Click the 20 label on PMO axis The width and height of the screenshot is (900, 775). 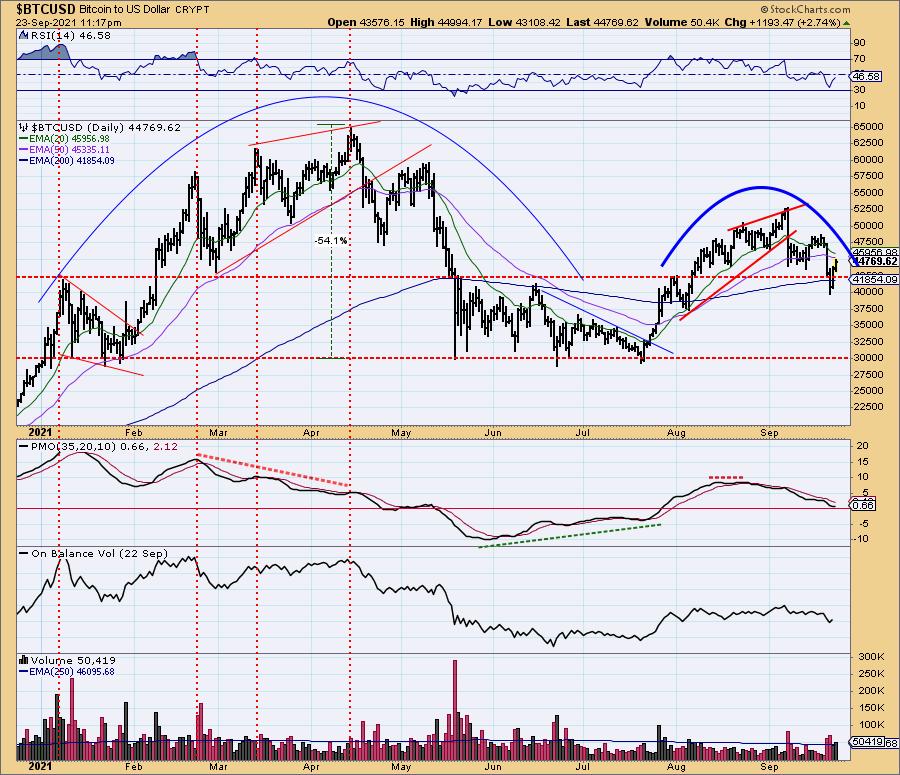pos(863,446)
